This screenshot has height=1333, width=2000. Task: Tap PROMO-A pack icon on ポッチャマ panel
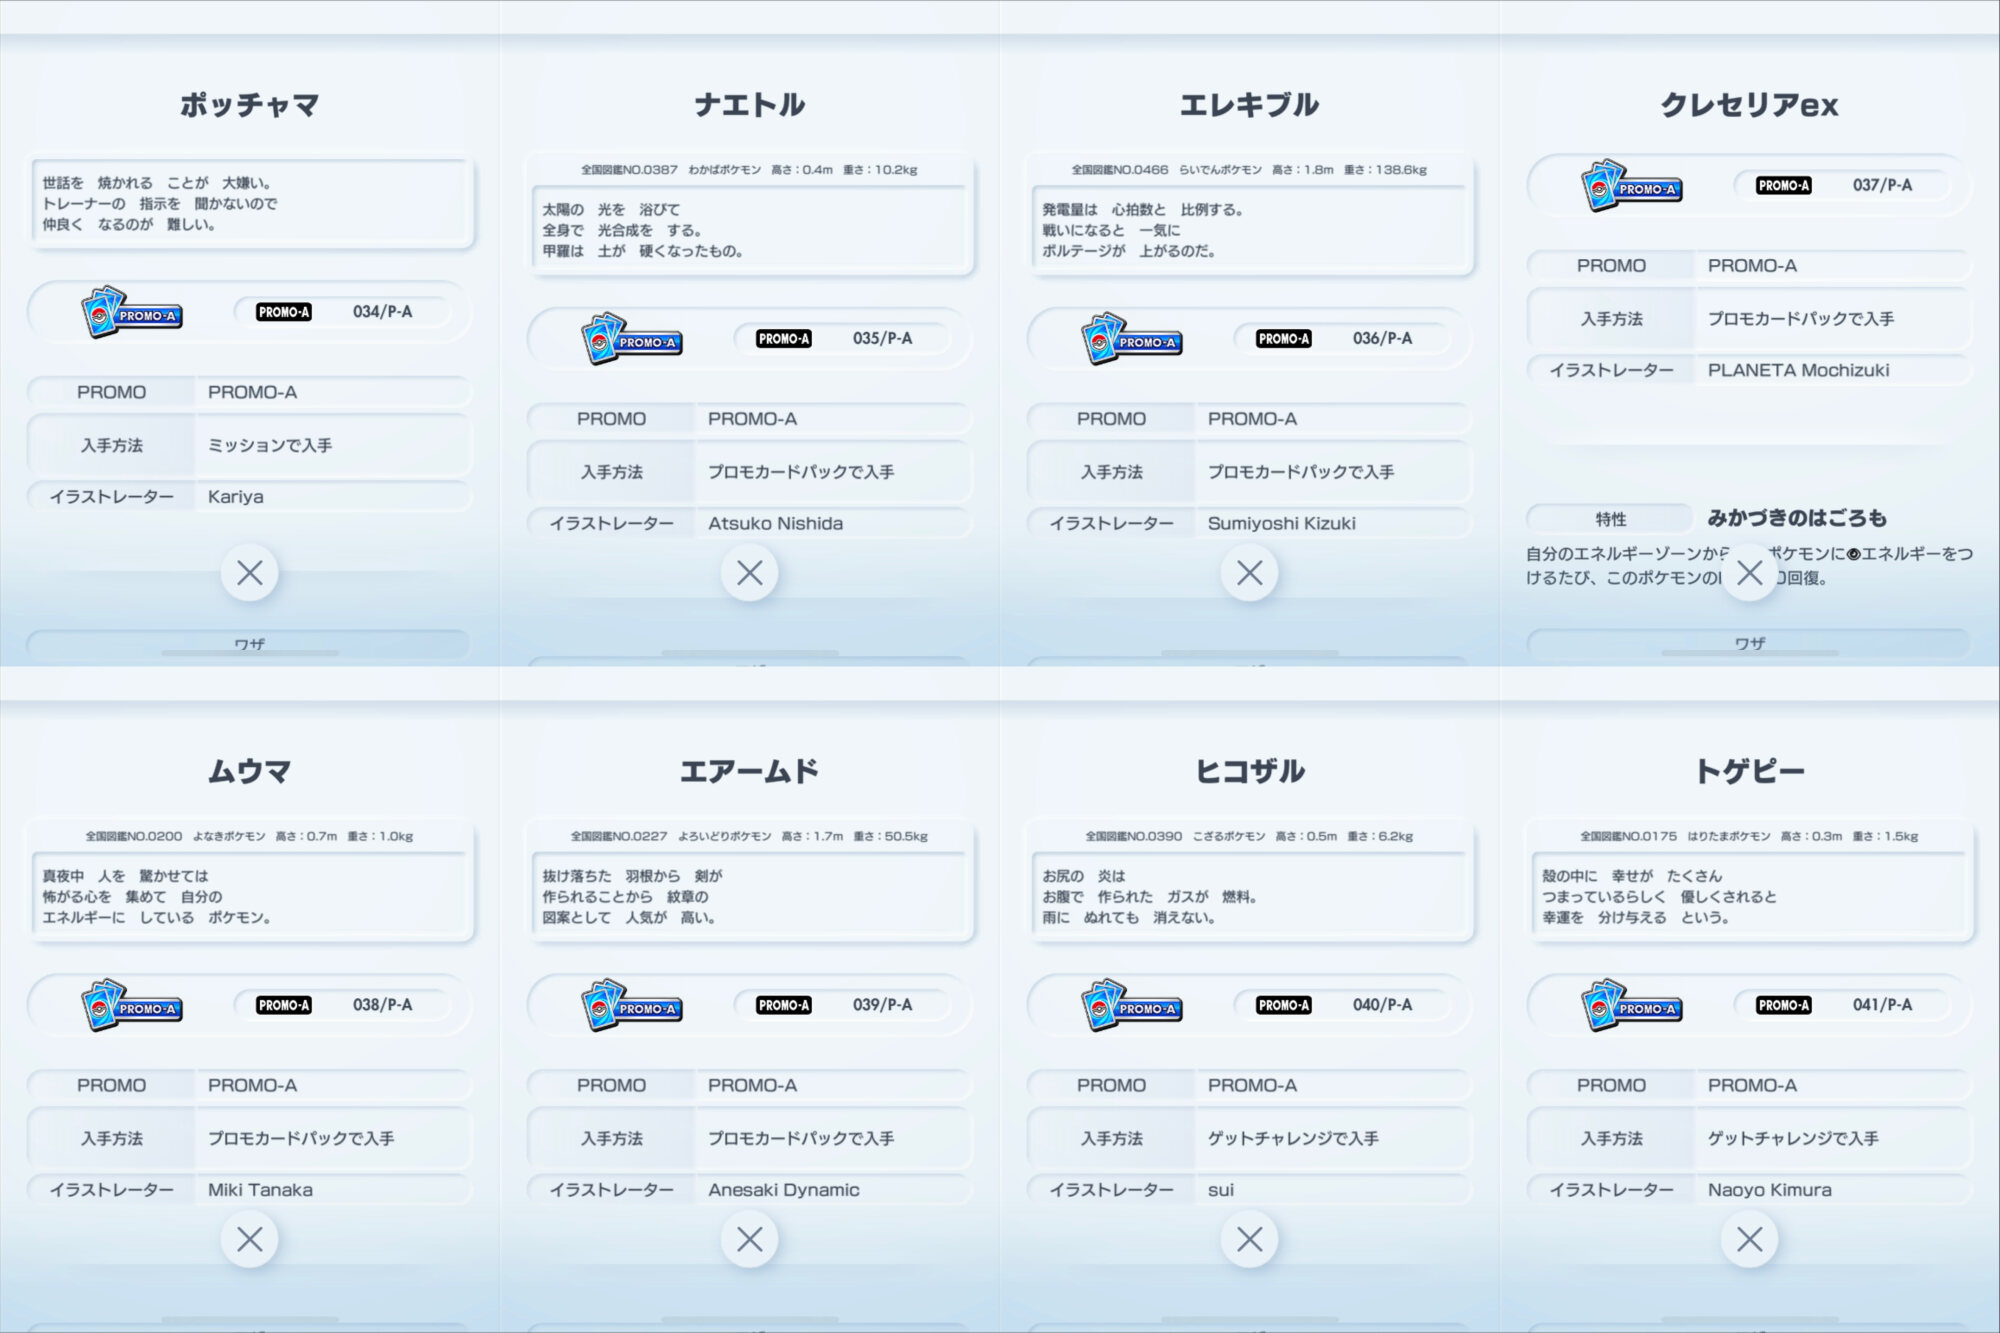coord(132,313)
